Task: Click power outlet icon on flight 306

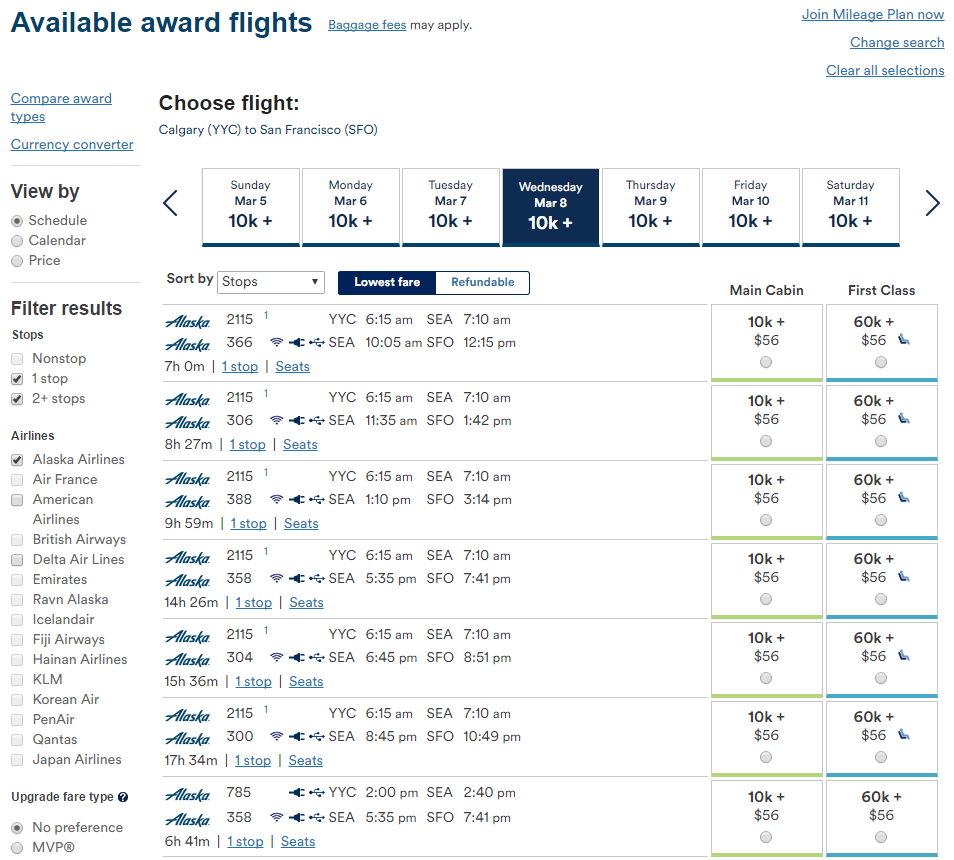Action: (x=297, y=420)
